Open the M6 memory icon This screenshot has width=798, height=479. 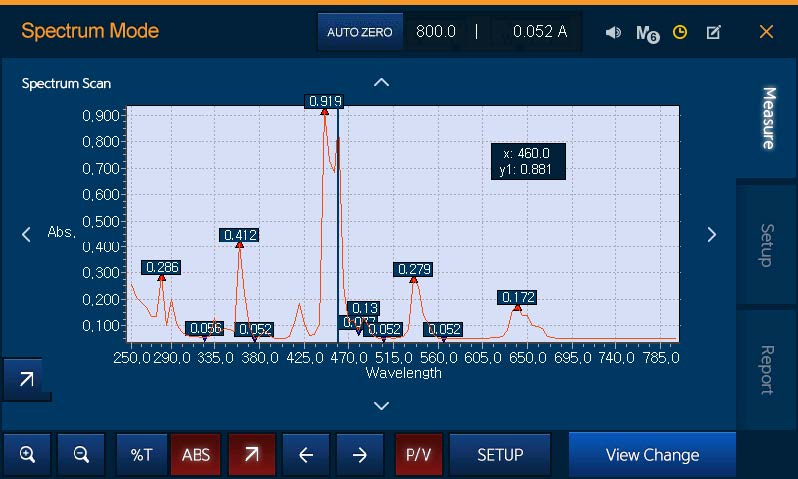point(647,33)
